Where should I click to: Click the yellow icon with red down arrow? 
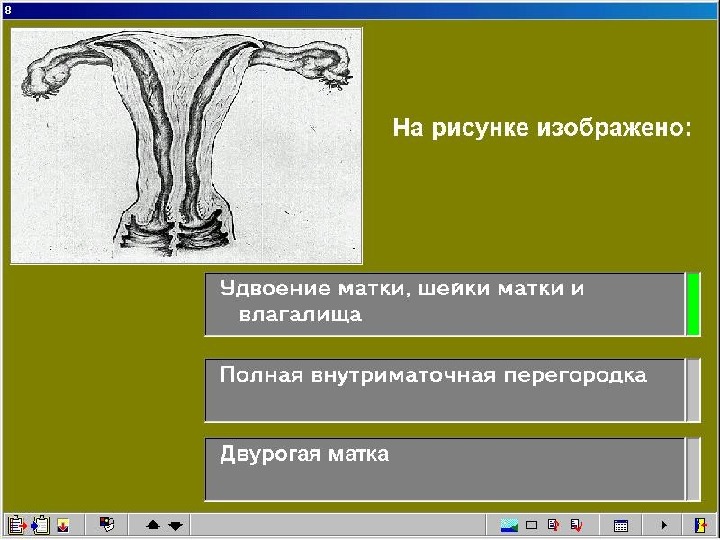[63, 525]
